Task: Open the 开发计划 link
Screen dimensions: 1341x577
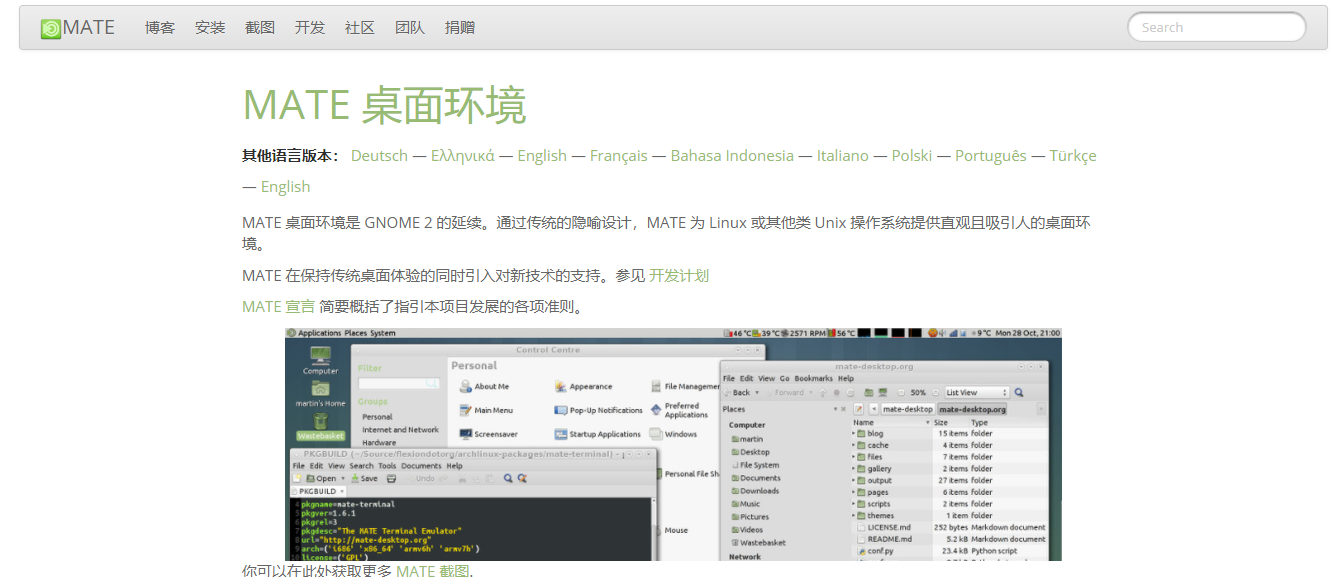Action: (679, 276)
